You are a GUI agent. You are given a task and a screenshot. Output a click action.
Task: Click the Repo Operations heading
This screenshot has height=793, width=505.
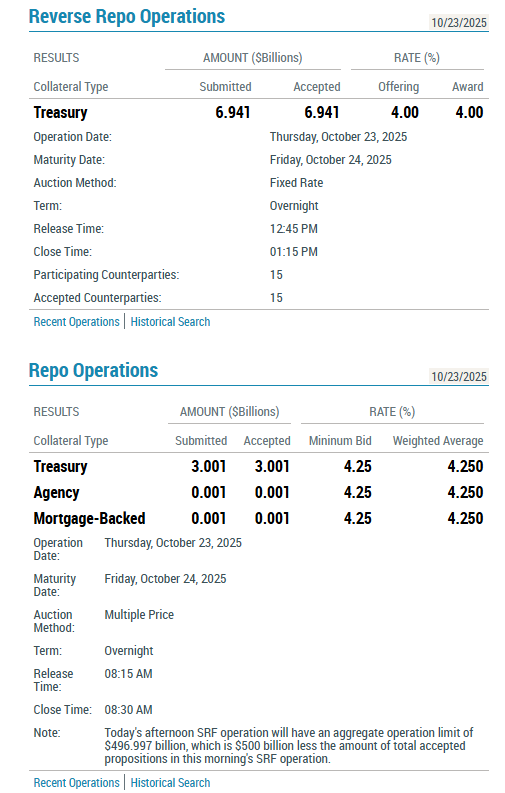(94, 370)
